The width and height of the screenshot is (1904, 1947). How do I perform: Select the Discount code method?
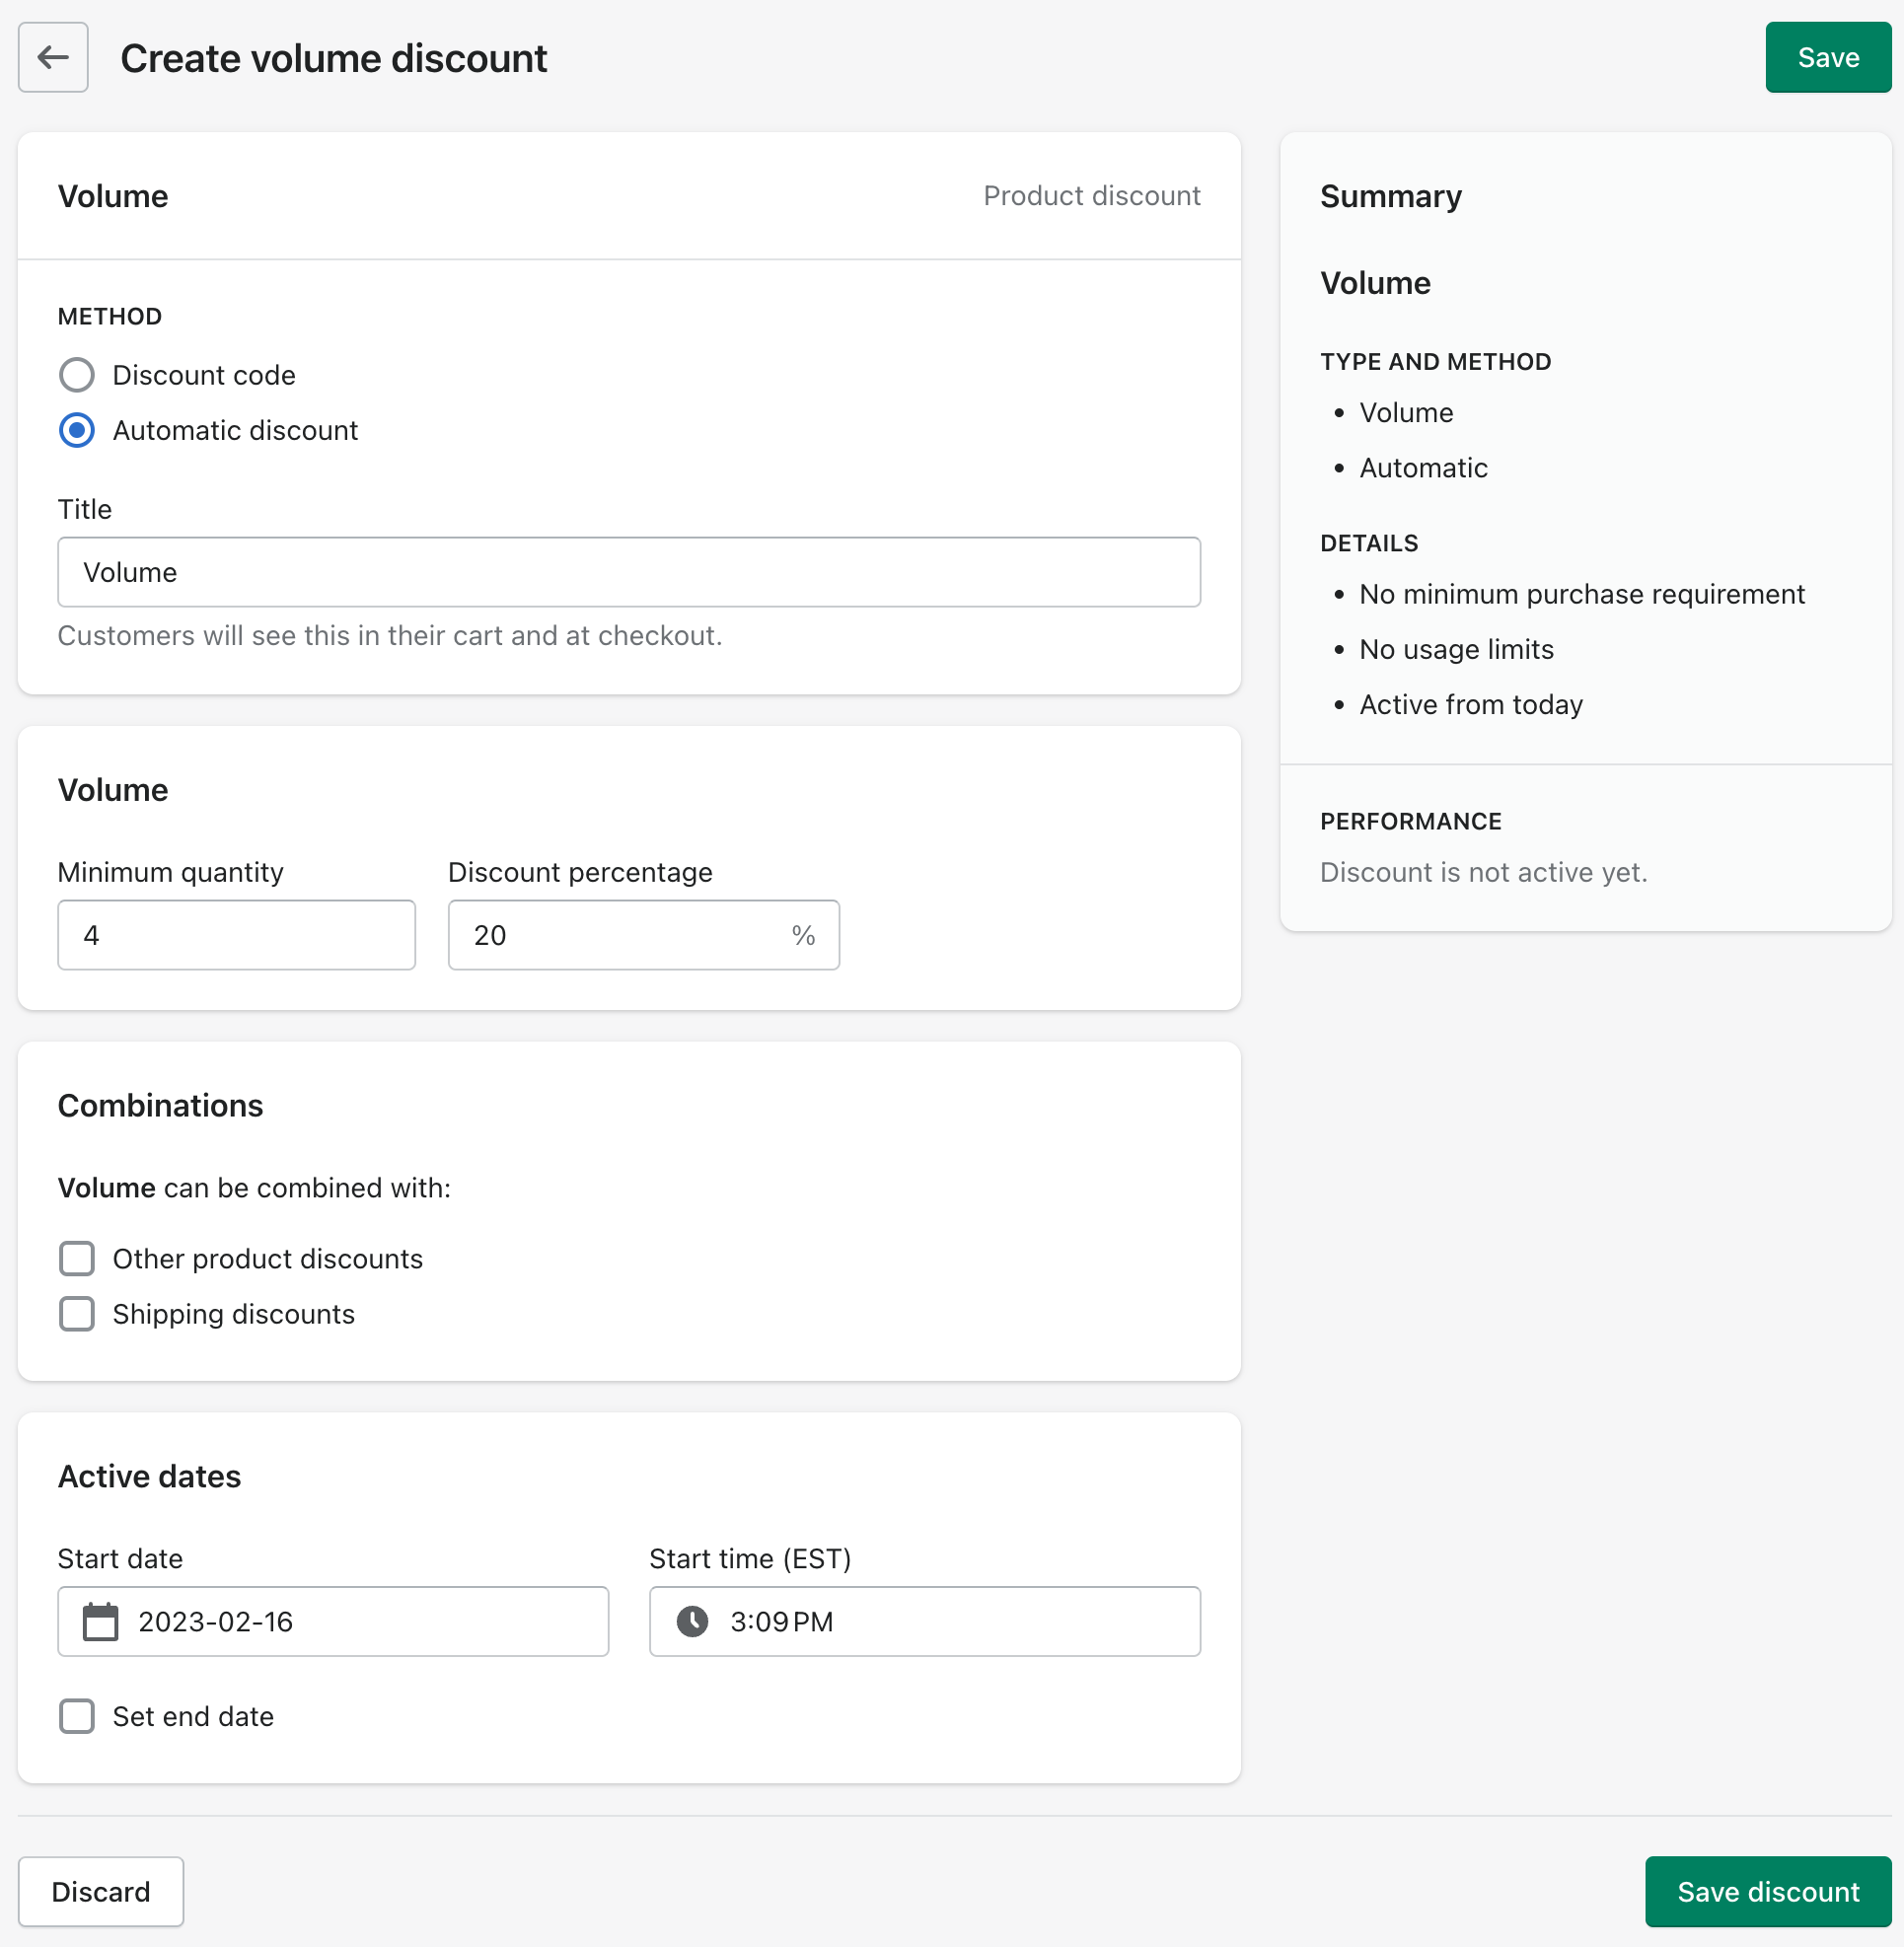click(77, 375)
